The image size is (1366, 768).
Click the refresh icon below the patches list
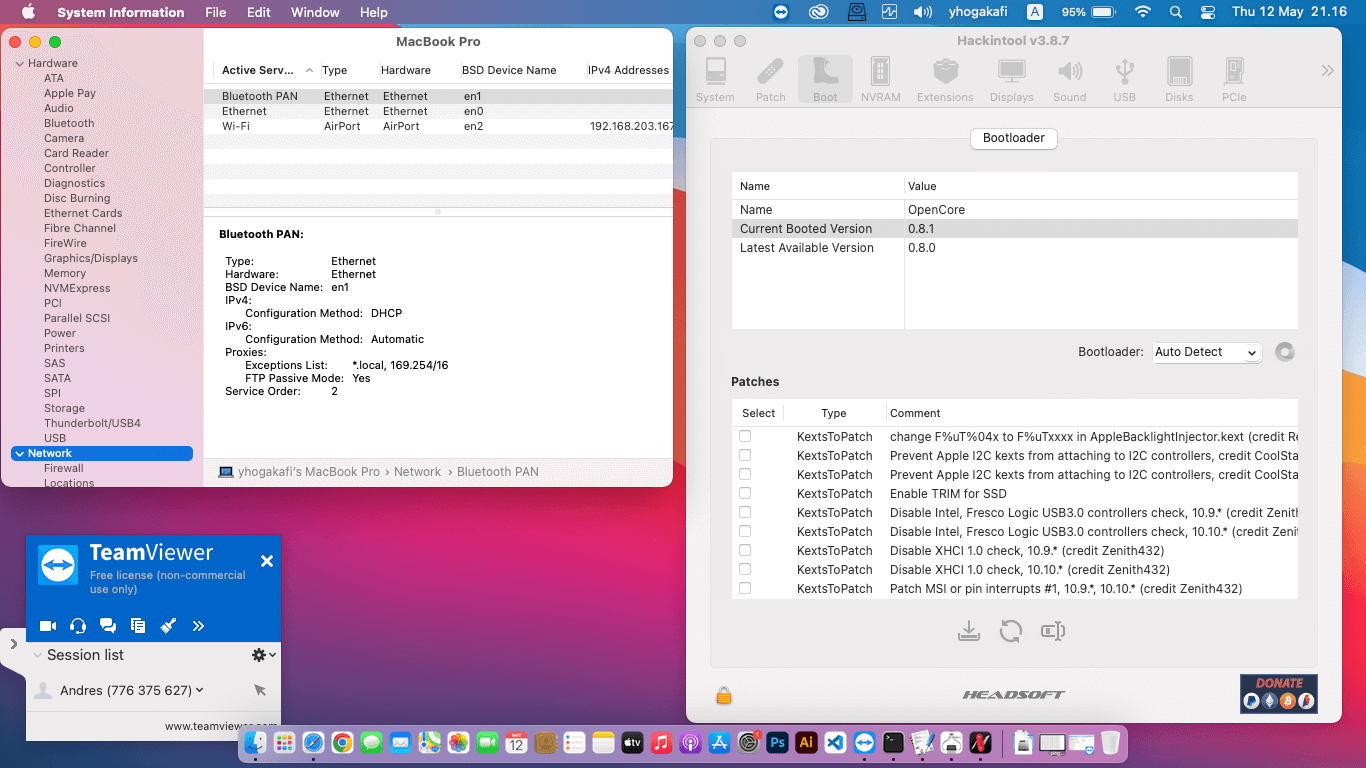[1011, 631]
